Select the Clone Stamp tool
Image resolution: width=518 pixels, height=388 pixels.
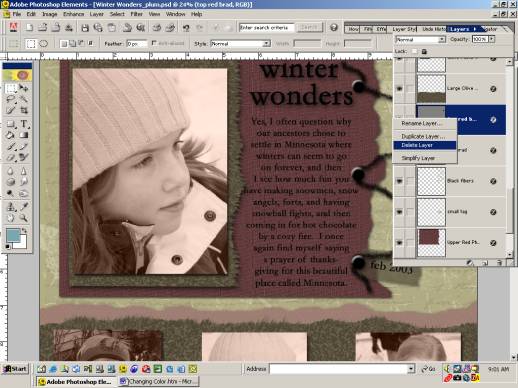tap(10, 207)
